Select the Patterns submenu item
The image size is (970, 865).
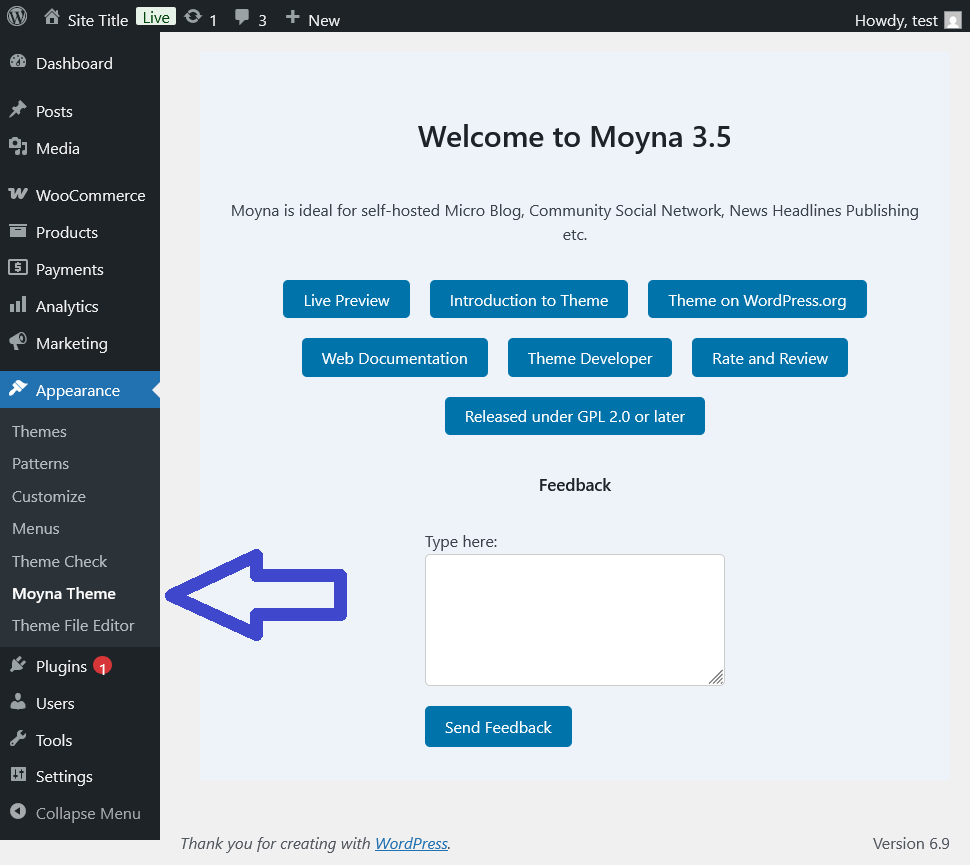40,463
